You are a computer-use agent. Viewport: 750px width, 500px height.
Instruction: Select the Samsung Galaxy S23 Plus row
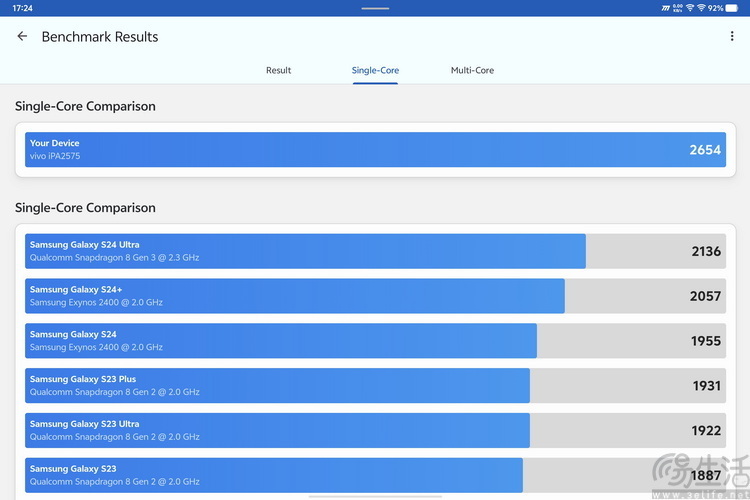coord(375,386)
